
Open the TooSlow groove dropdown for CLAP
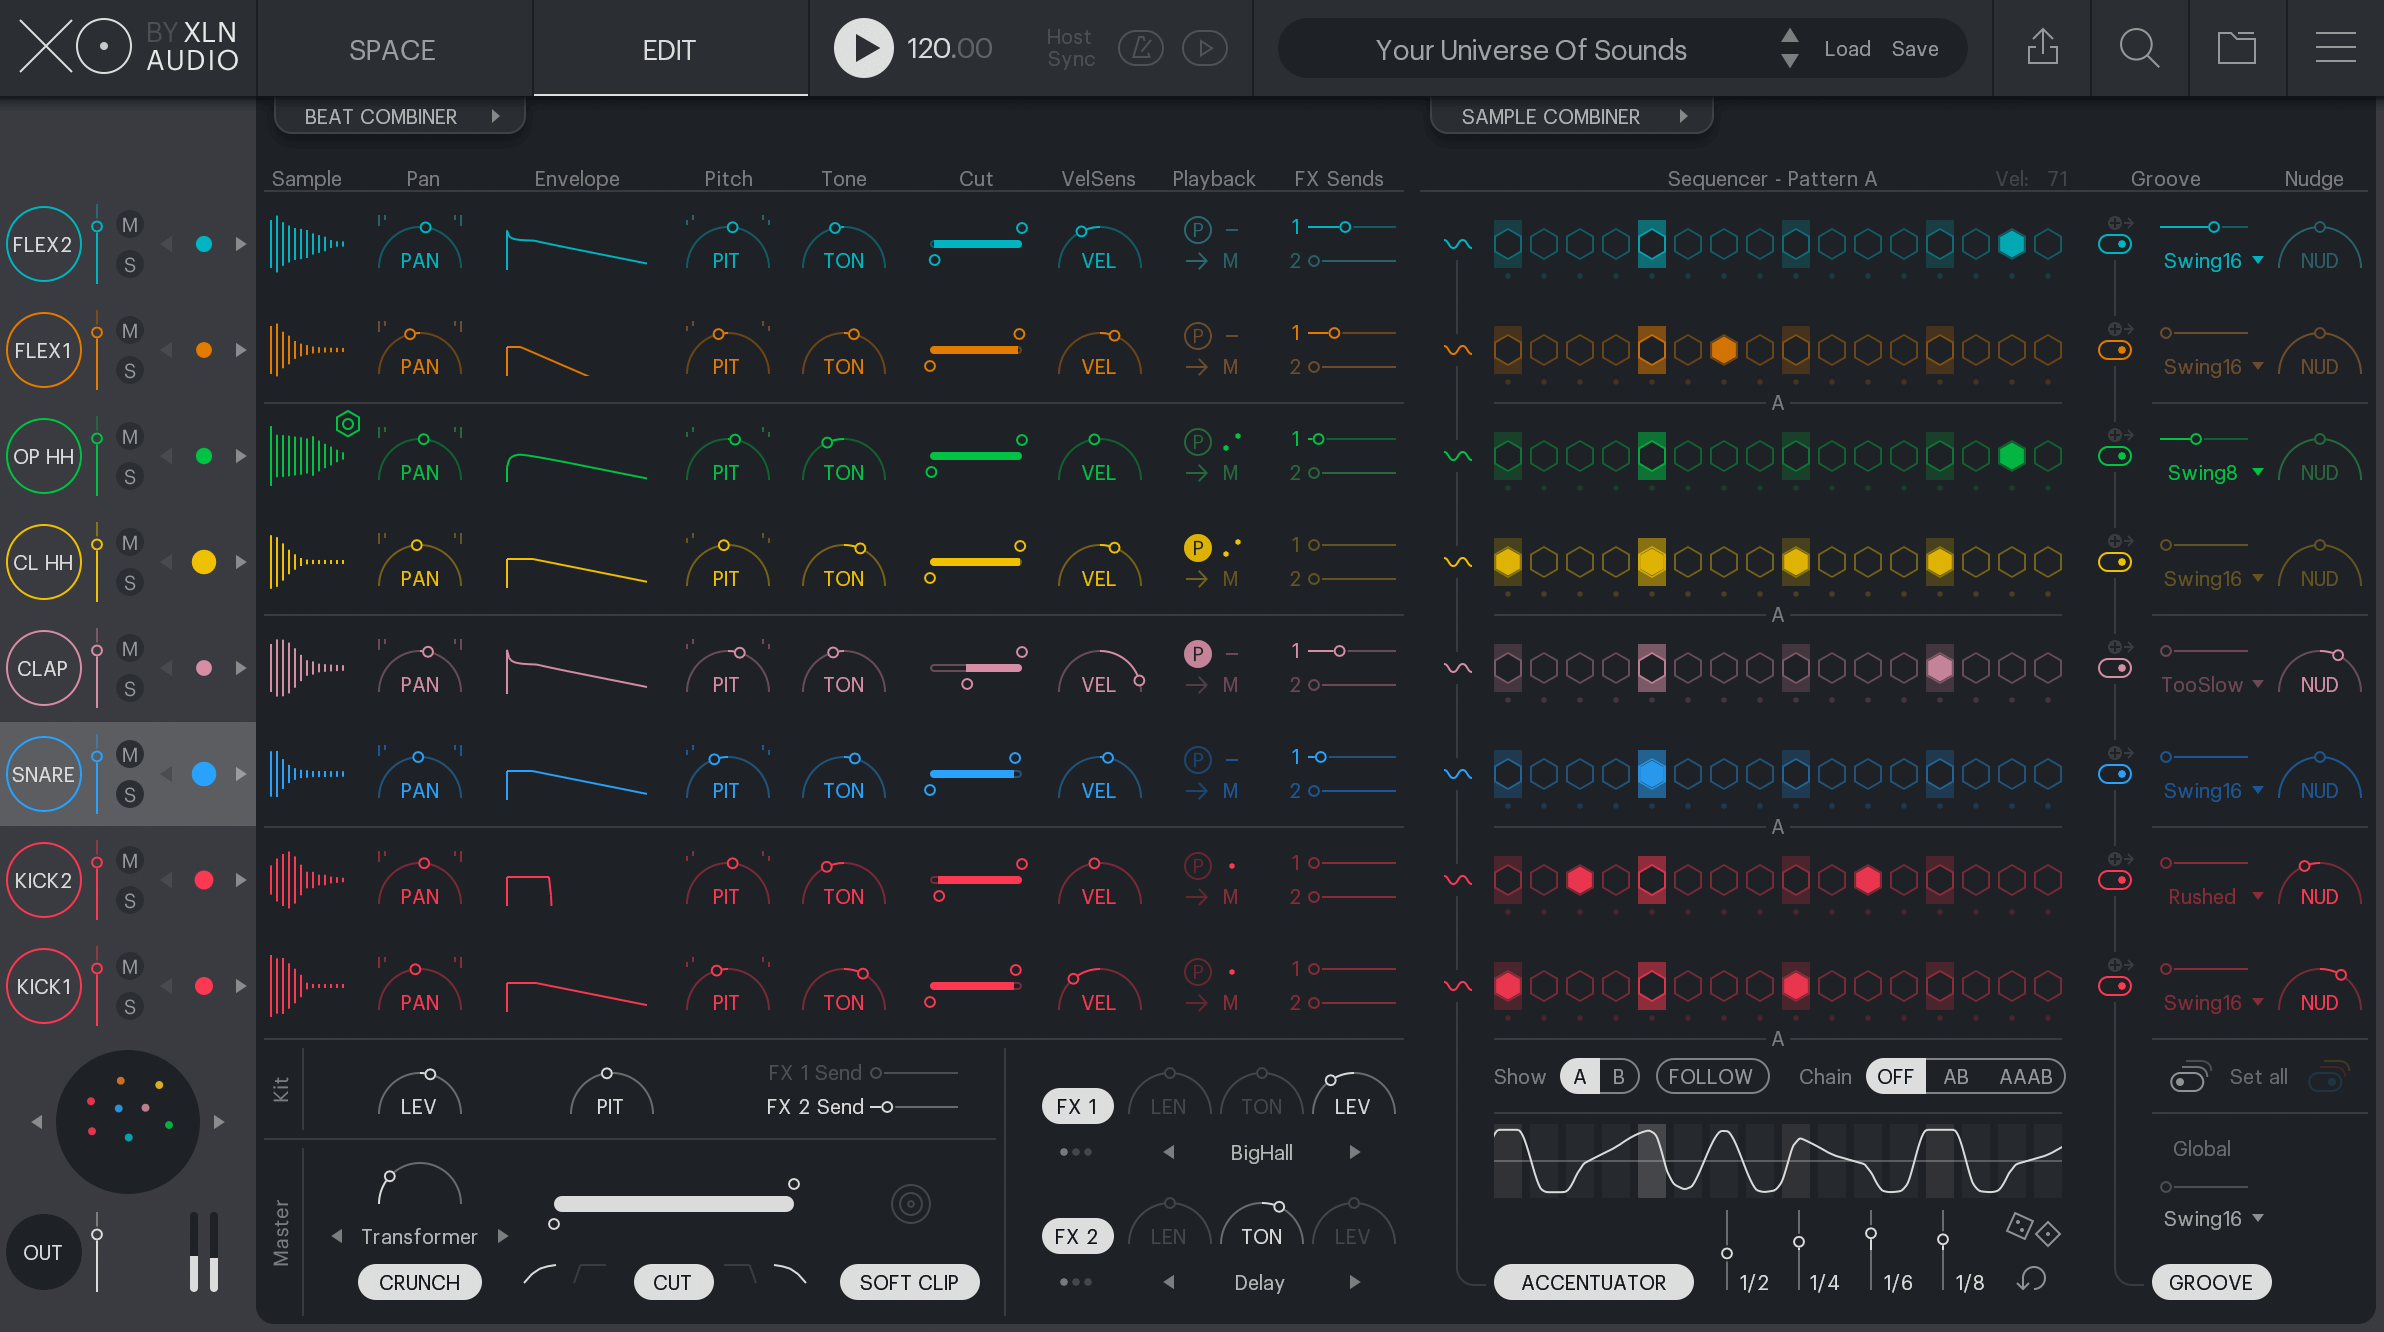pos(2209,684)
